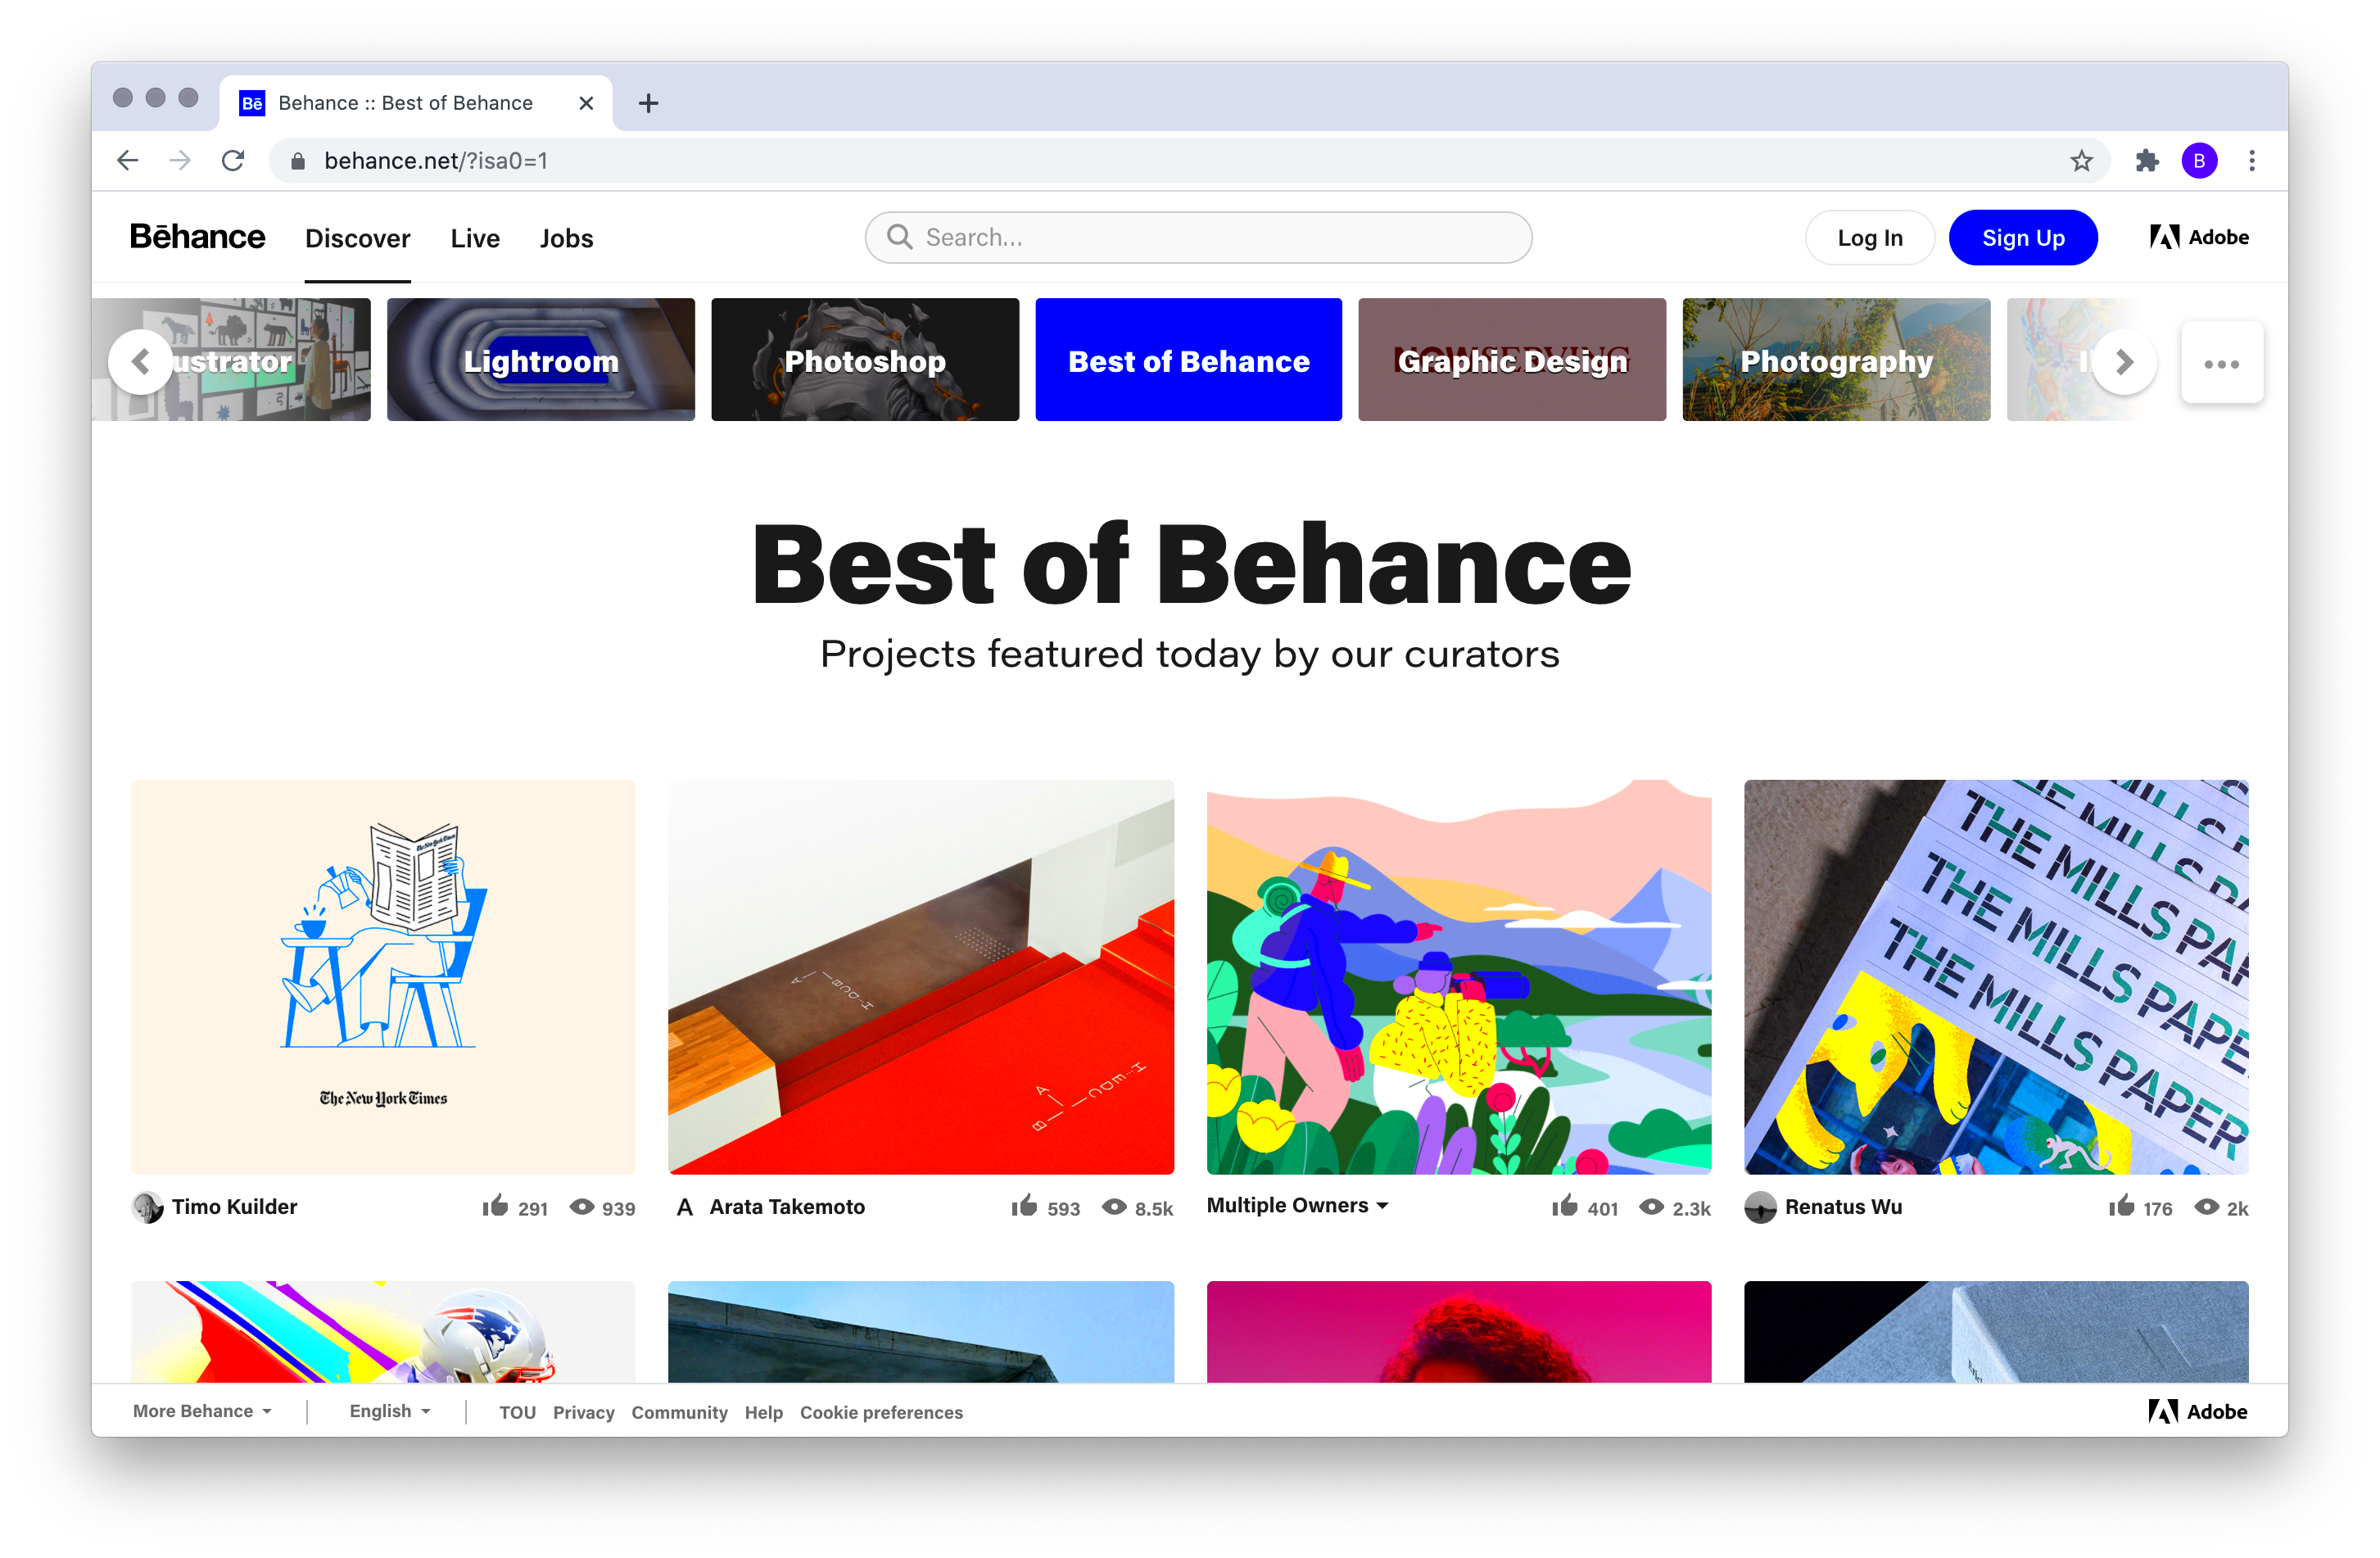
Task: Click the Behance logo icon
Action: [x=197, y=238]
